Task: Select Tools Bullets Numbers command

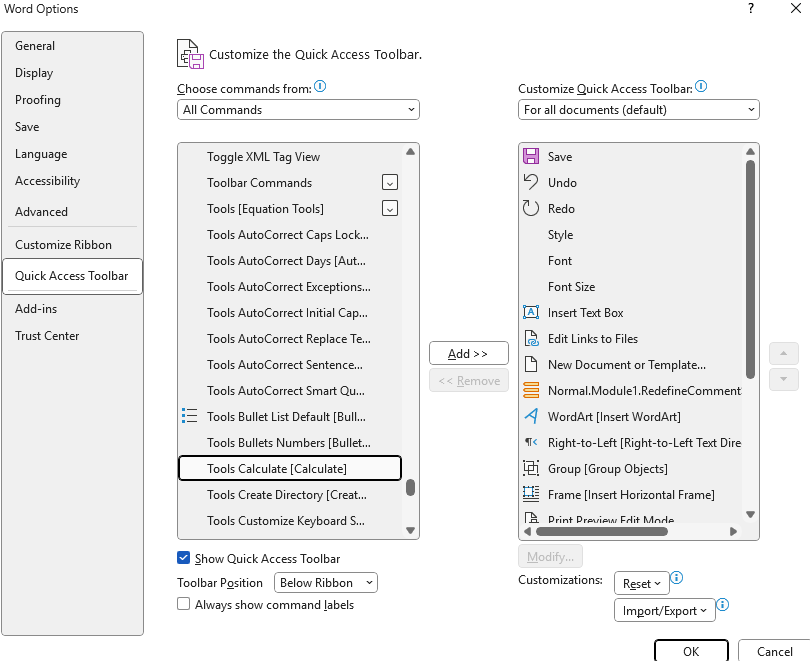Action: coord(290,443)
